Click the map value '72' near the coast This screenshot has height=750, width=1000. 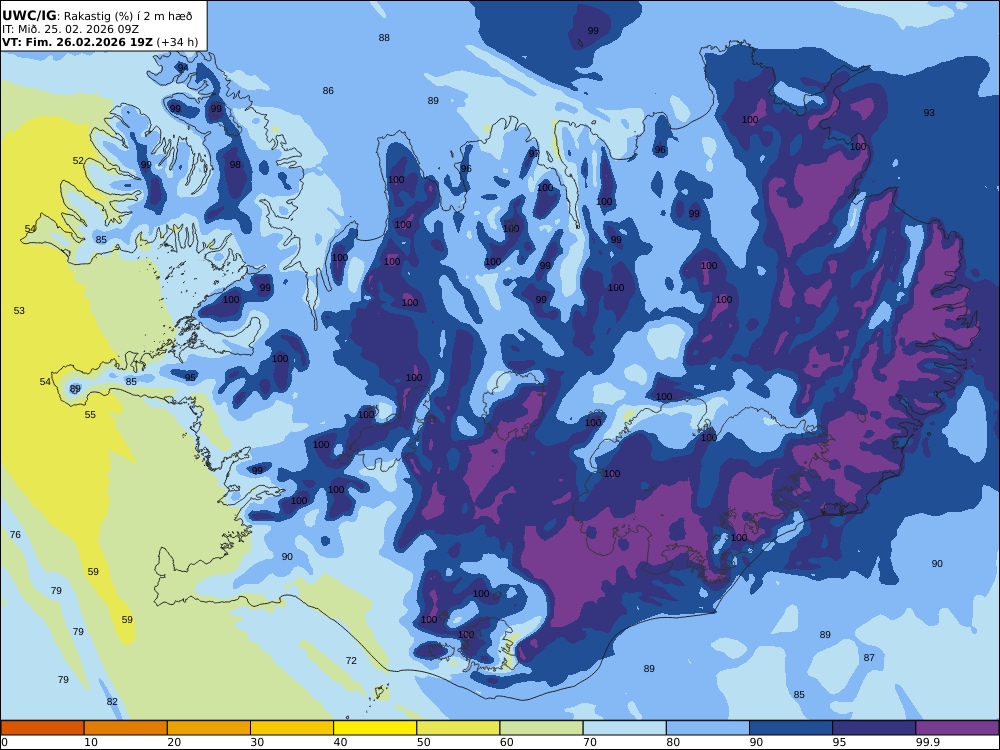351,661
